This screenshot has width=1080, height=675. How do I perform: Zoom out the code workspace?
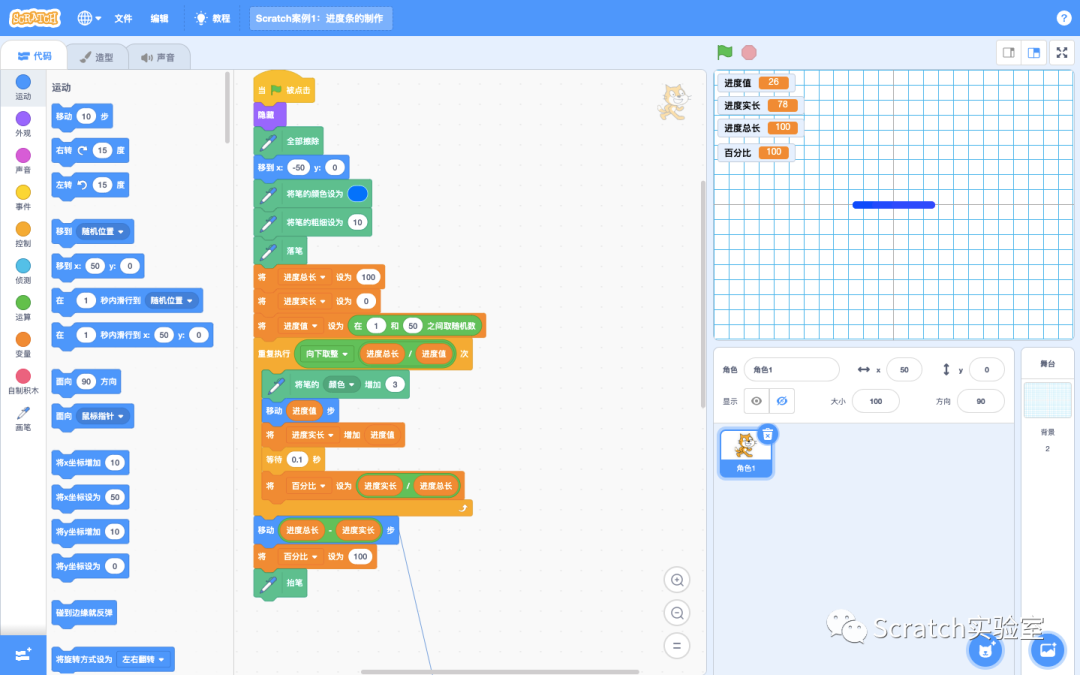click(677, 613)
